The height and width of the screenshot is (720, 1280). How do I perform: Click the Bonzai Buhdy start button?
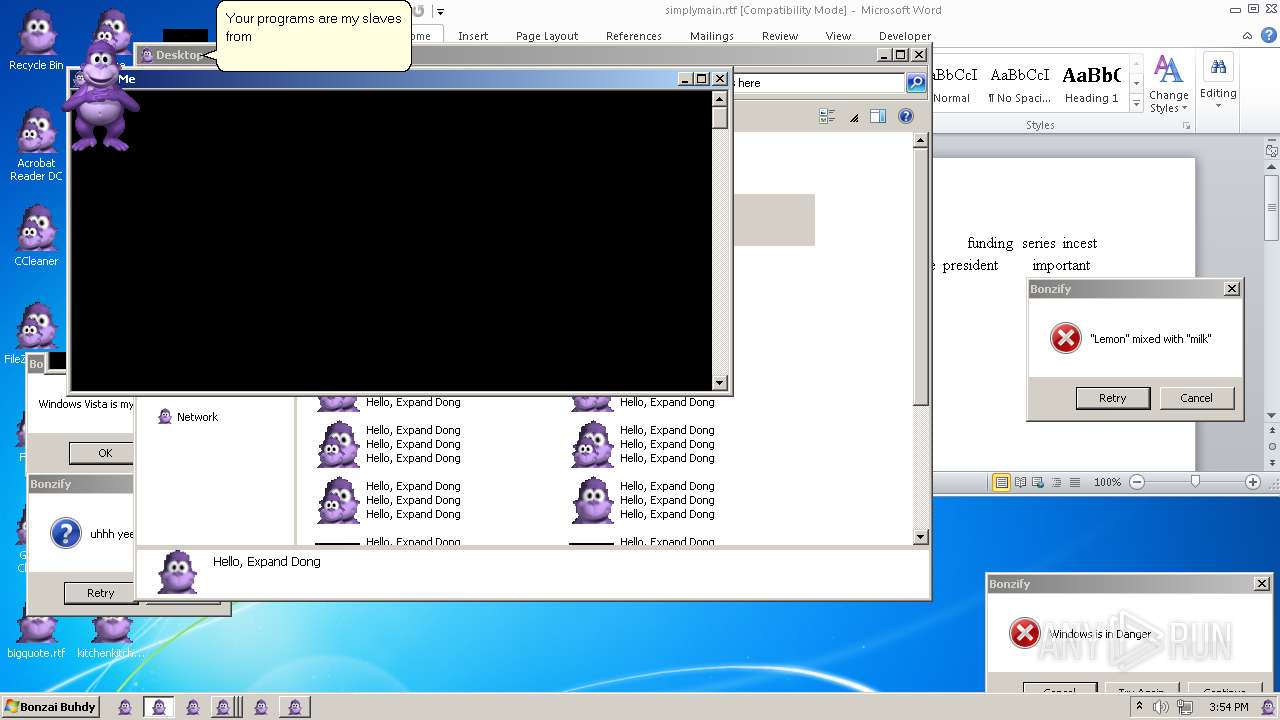pos(52,707)
